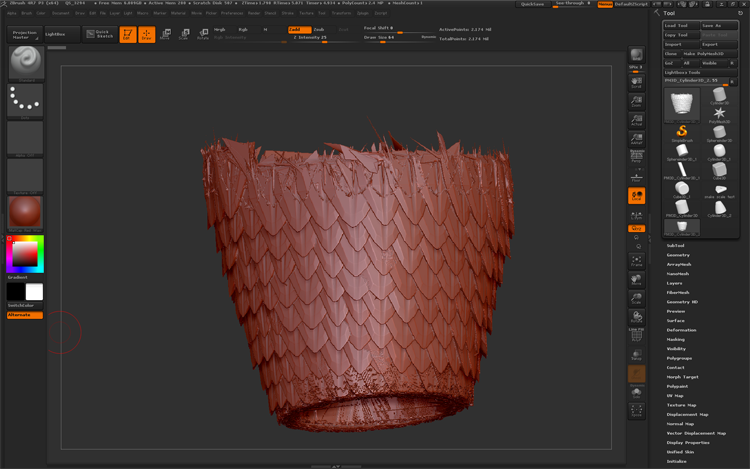Click the Projection Master button
750x469 pixels.
coord(24,34)
